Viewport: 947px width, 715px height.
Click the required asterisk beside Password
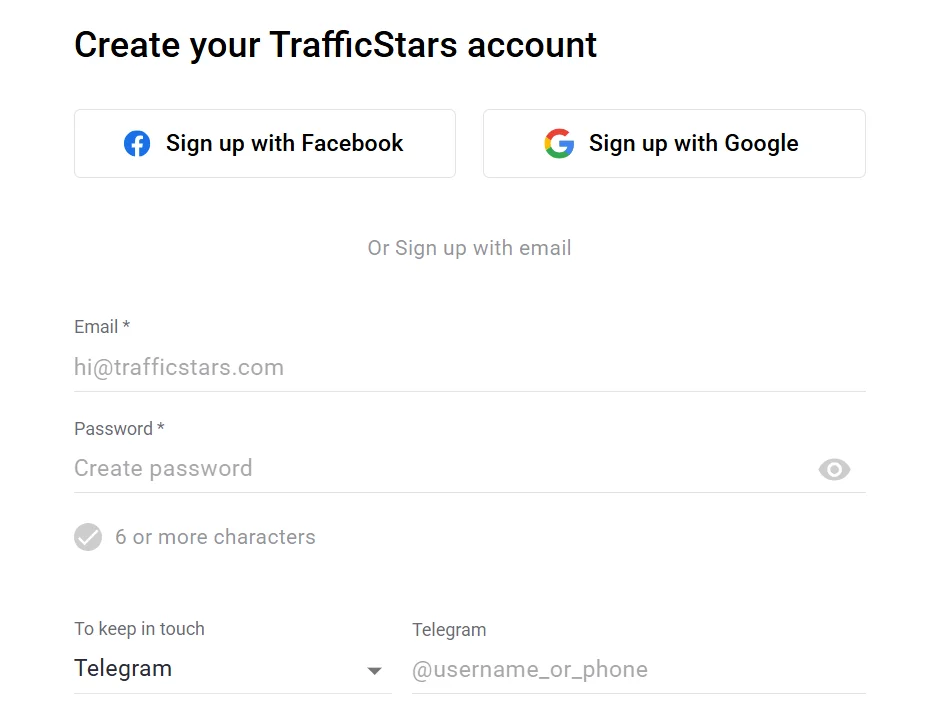161,428
